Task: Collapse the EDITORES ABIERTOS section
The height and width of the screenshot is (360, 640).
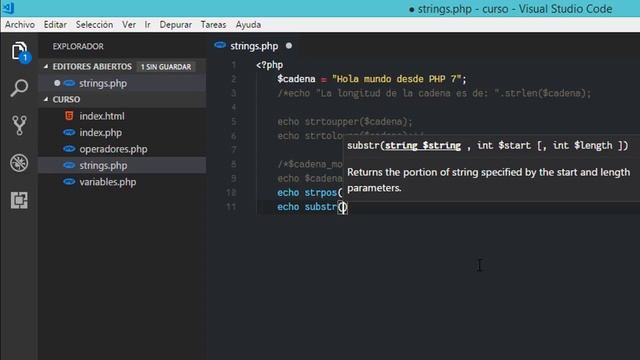Action: coord(46,67)
